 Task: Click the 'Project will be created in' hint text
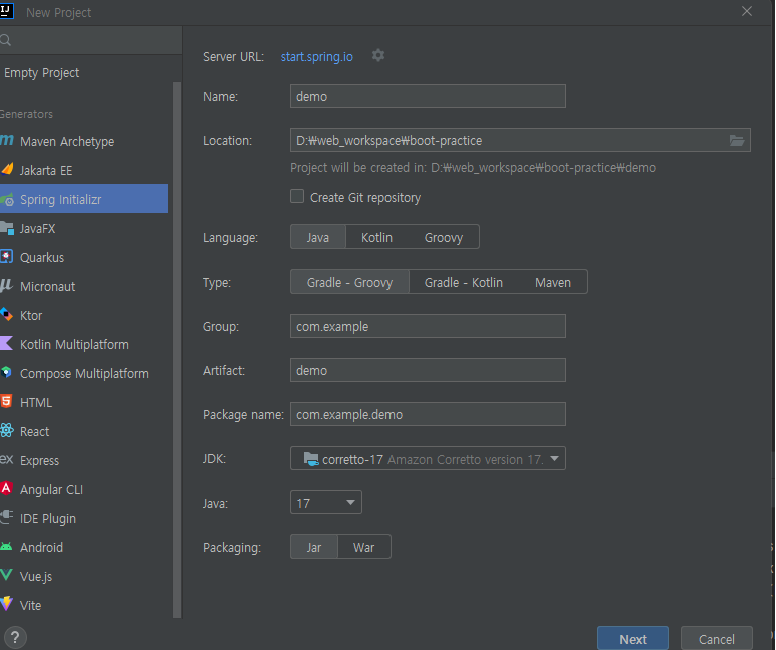point(473,168)
